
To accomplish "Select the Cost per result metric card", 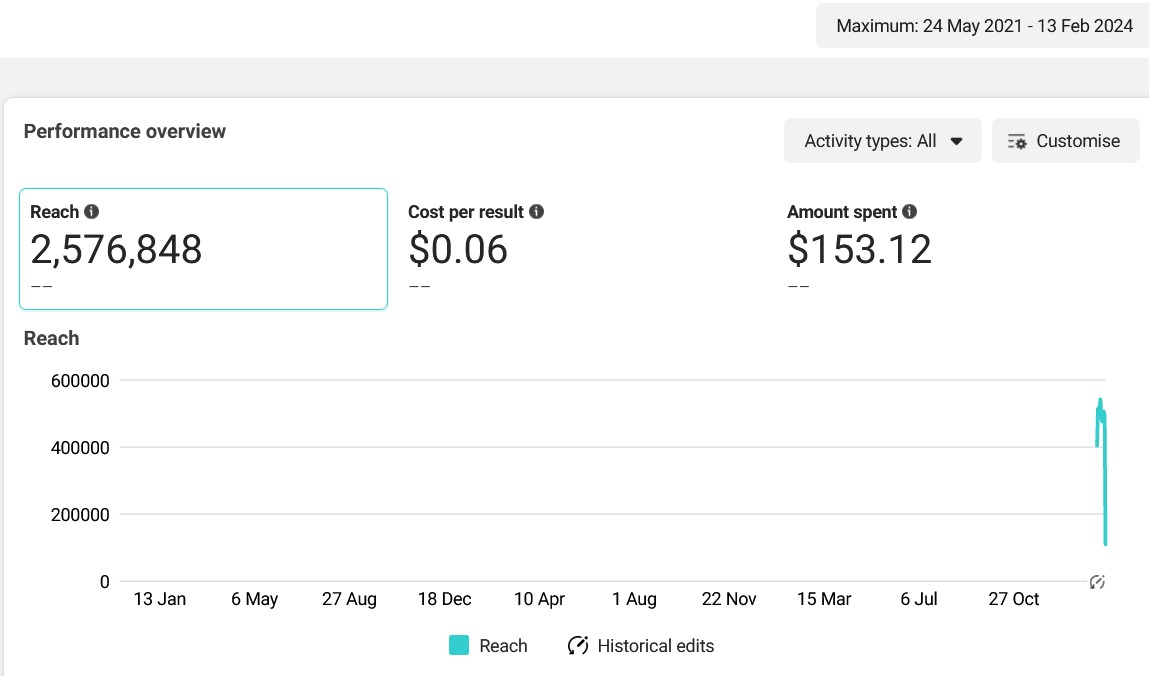I will 580,249.
